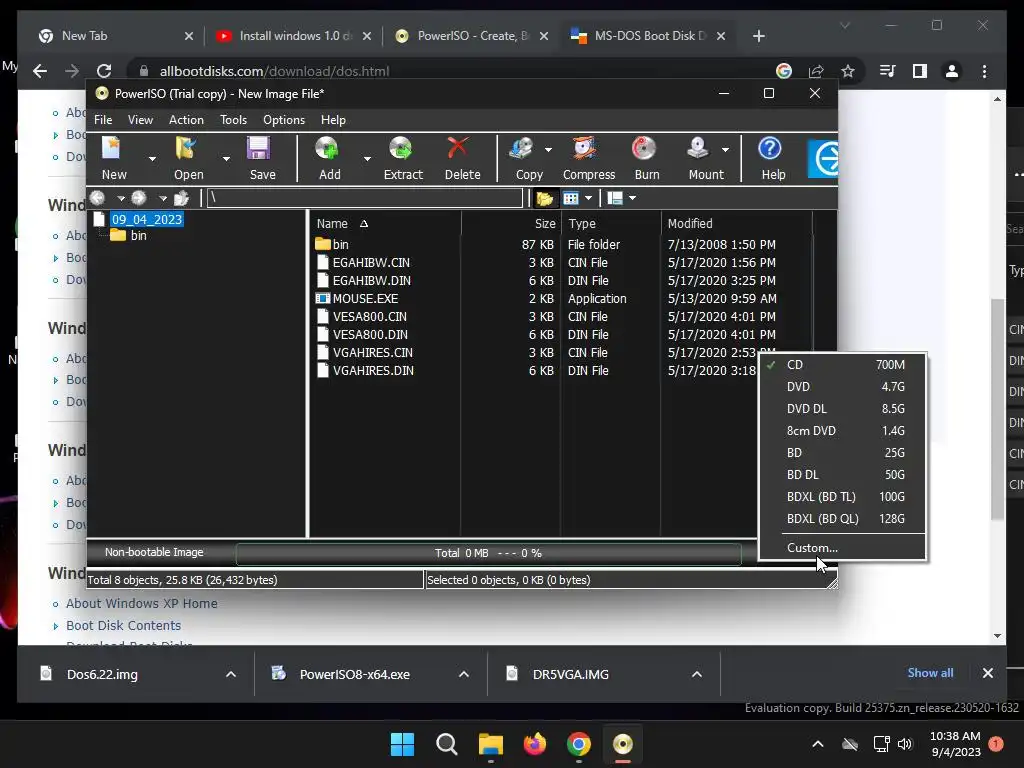Click the blue arrow icon right of Help
1024x768 pixels.
[x=824, y=159]
